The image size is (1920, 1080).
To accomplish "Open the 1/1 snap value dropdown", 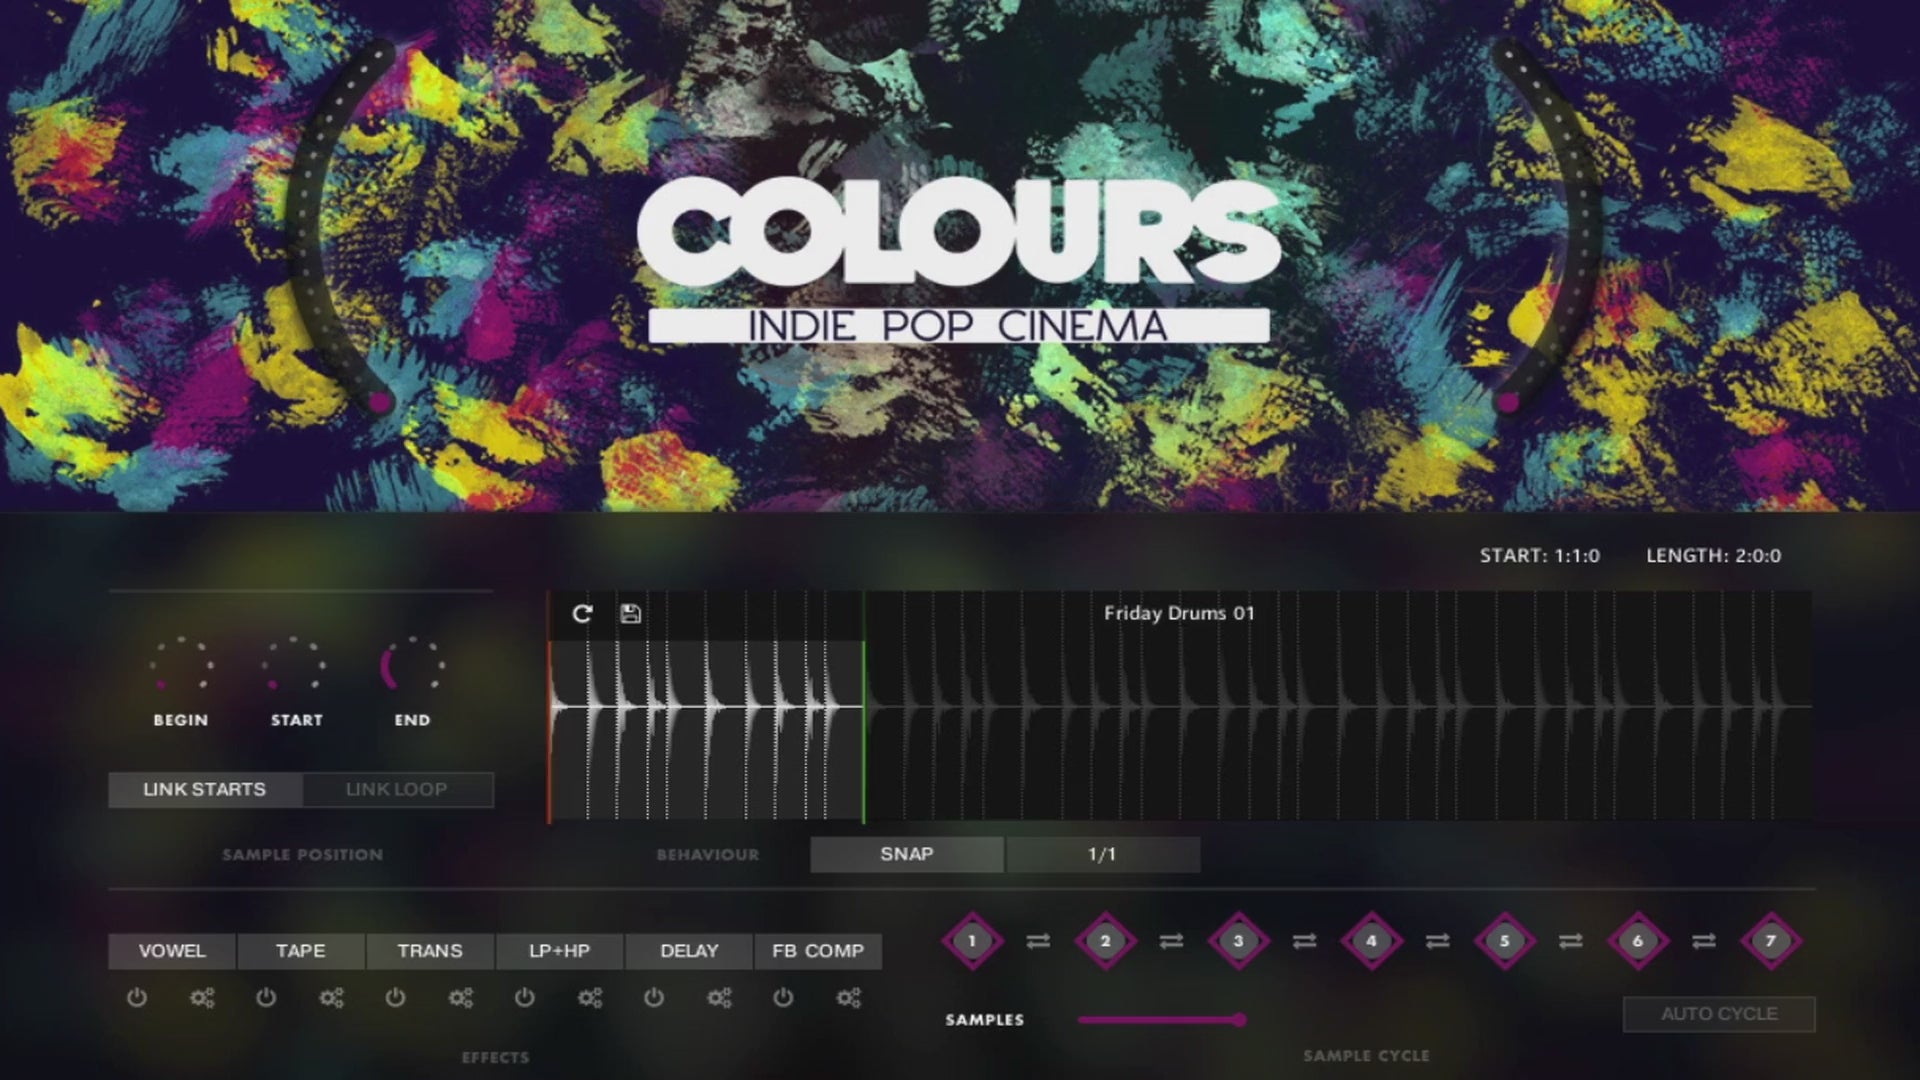I will click(1102, 854).
